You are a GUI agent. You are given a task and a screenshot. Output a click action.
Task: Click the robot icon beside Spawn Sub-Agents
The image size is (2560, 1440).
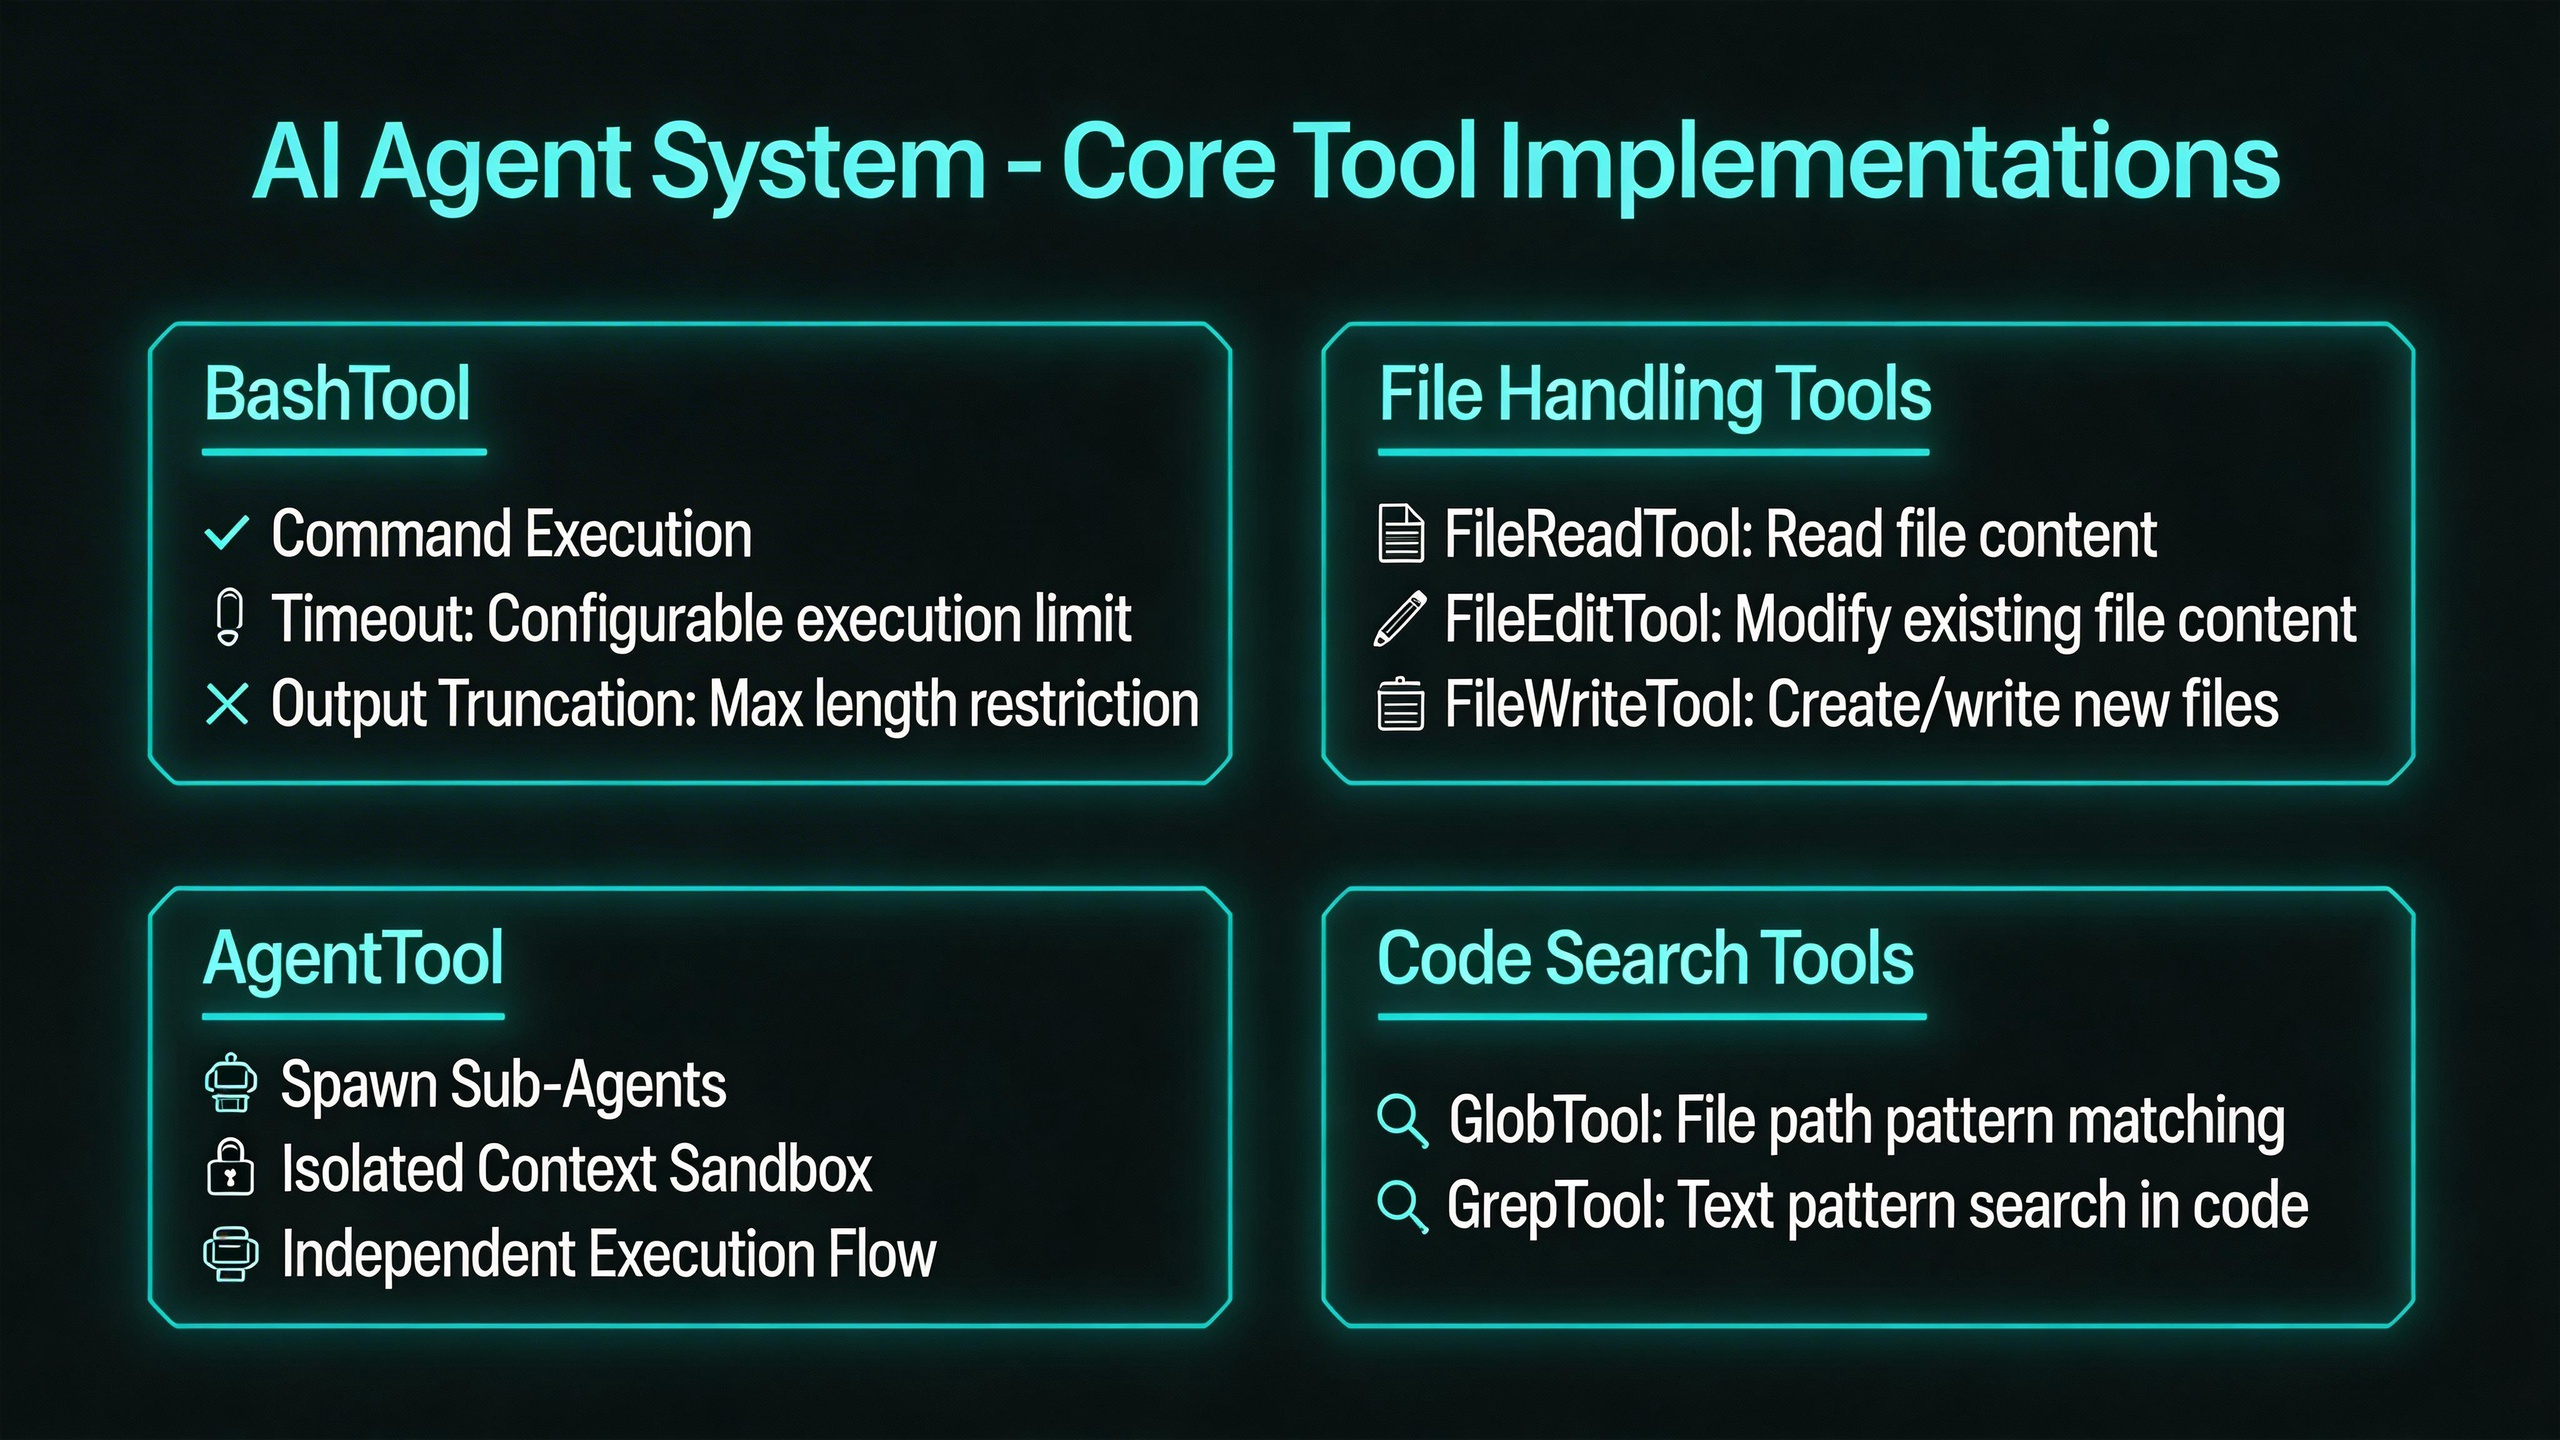pos(231,1084)
